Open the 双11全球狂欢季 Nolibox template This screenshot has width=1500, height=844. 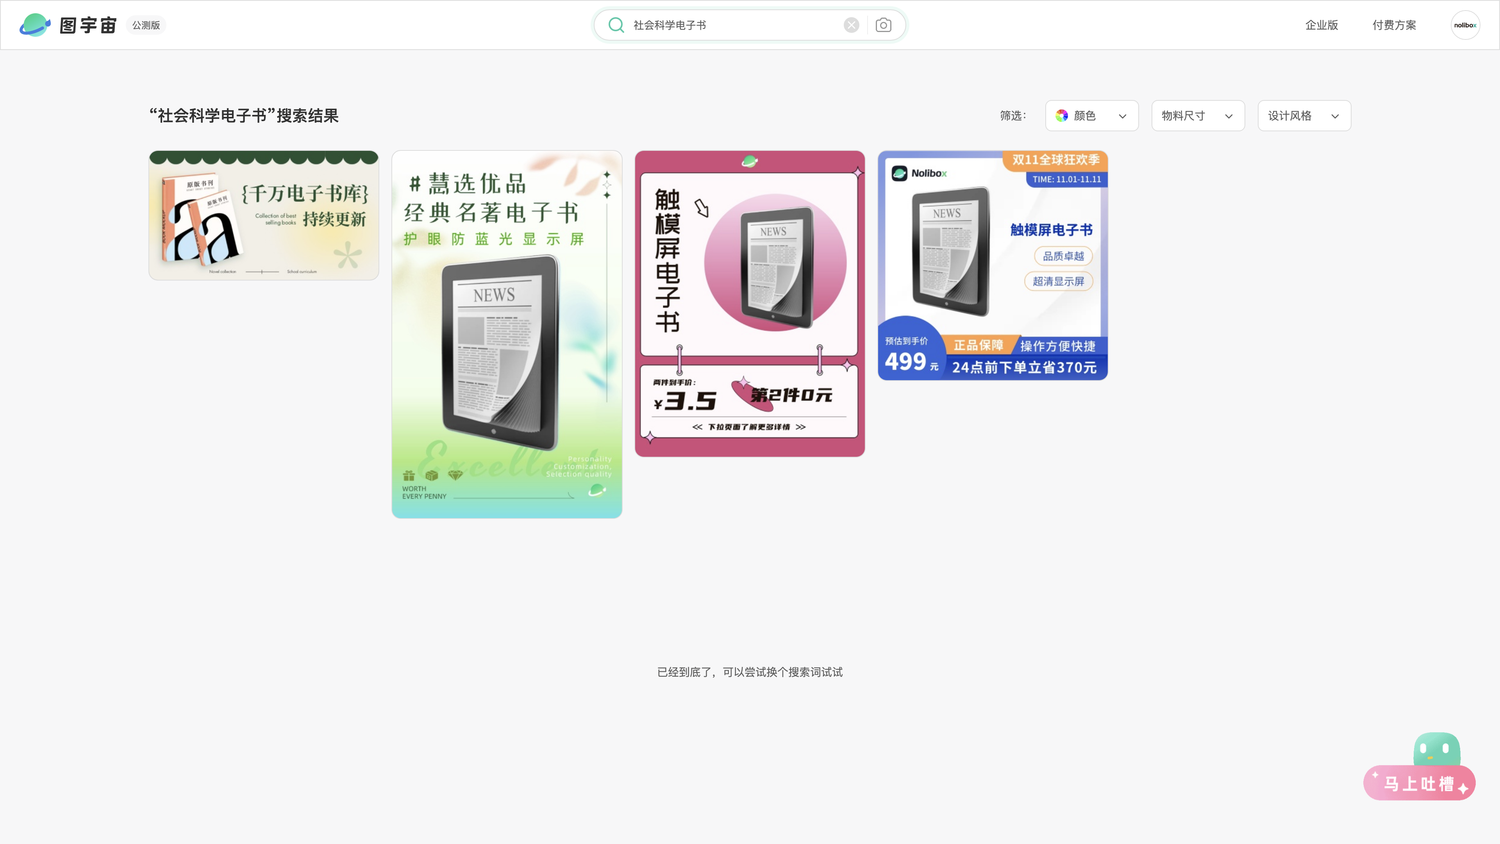pos(993,265)
